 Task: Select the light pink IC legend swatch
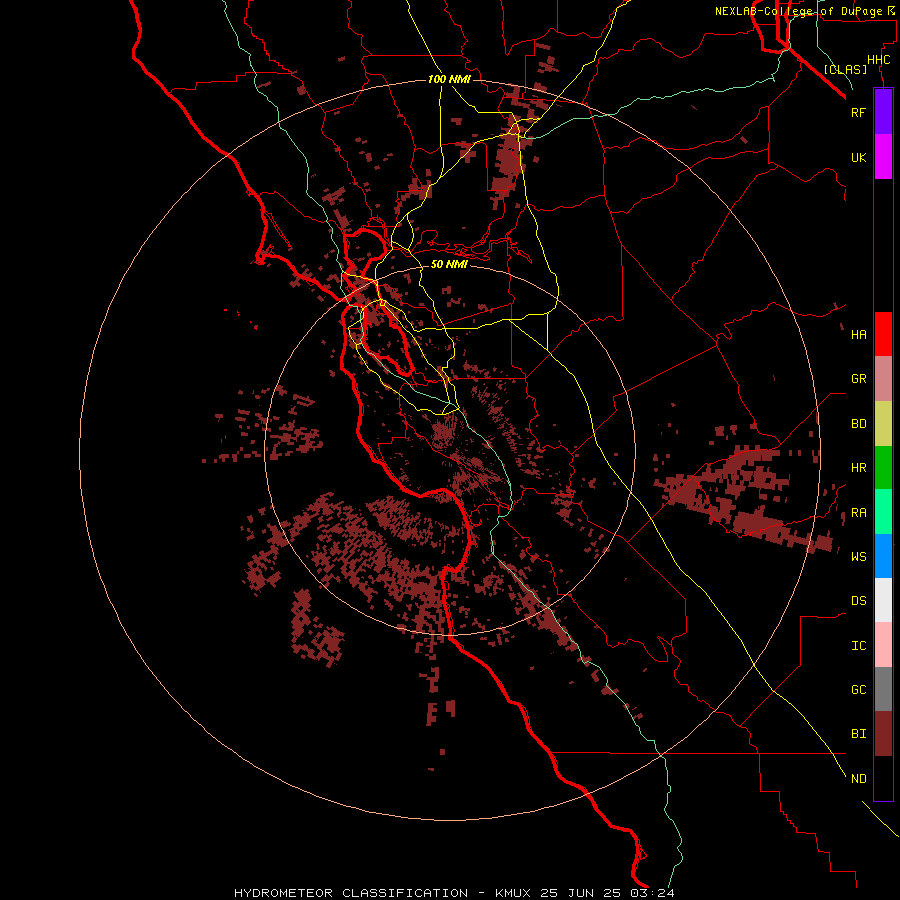tap(883, 645)
